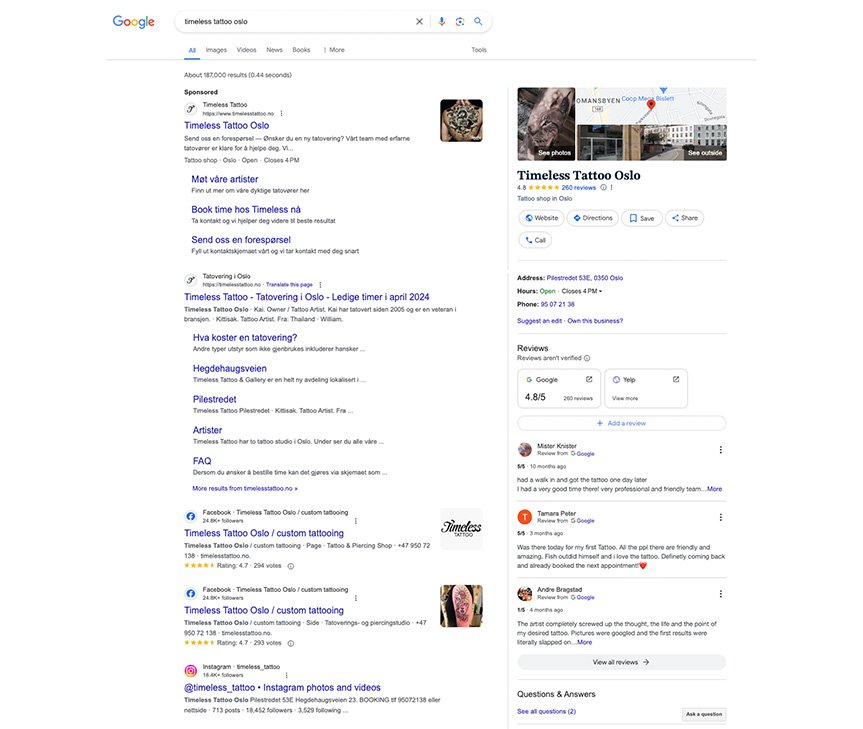The width and height of the screenshot is (863, 729).
Task: Go to Google homepage via logo
Action: coord(133,21)
